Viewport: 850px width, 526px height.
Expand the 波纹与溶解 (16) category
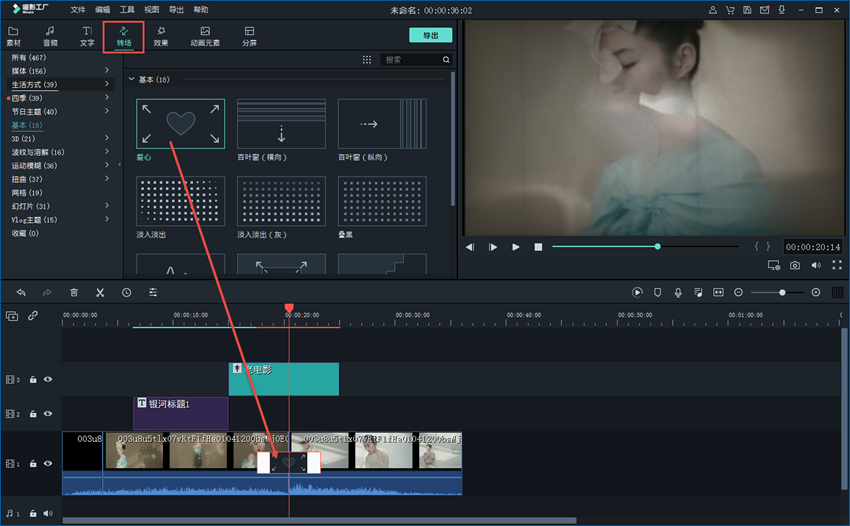coord(107,152)
